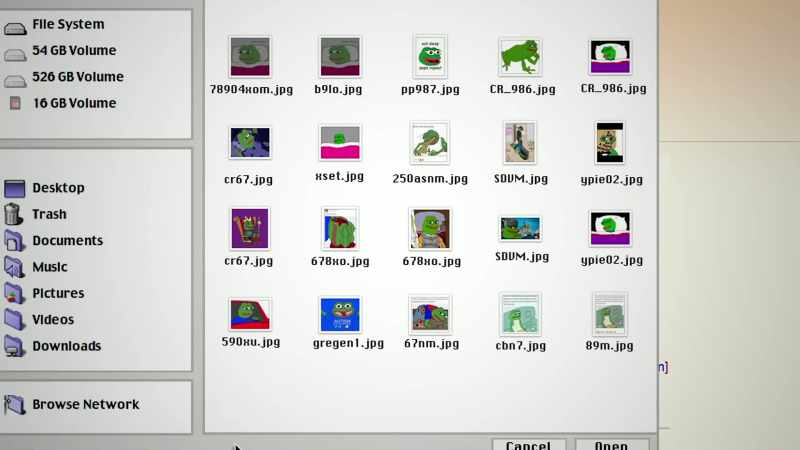Select the xset.jpg image file
This screenshot has height=450, width=800.
tap(340, 142)
